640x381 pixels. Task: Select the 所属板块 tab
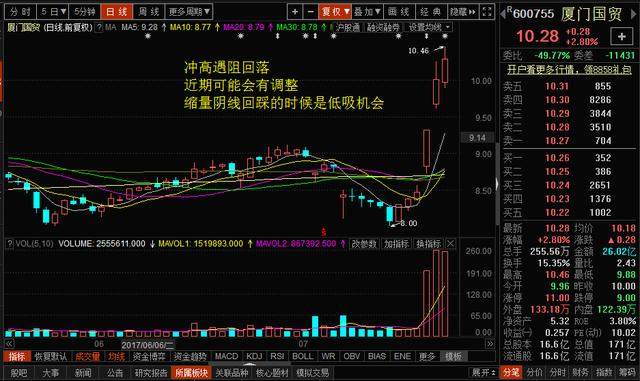point(192,373)
